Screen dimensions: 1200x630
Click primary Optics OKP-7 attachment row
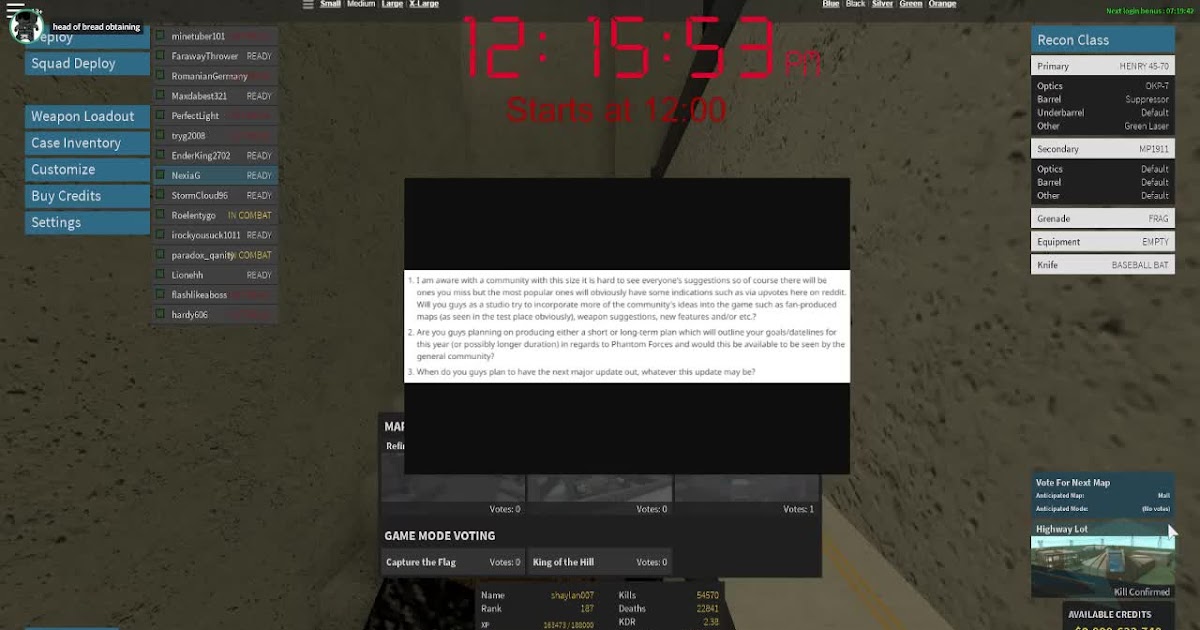pos(1103,86)
